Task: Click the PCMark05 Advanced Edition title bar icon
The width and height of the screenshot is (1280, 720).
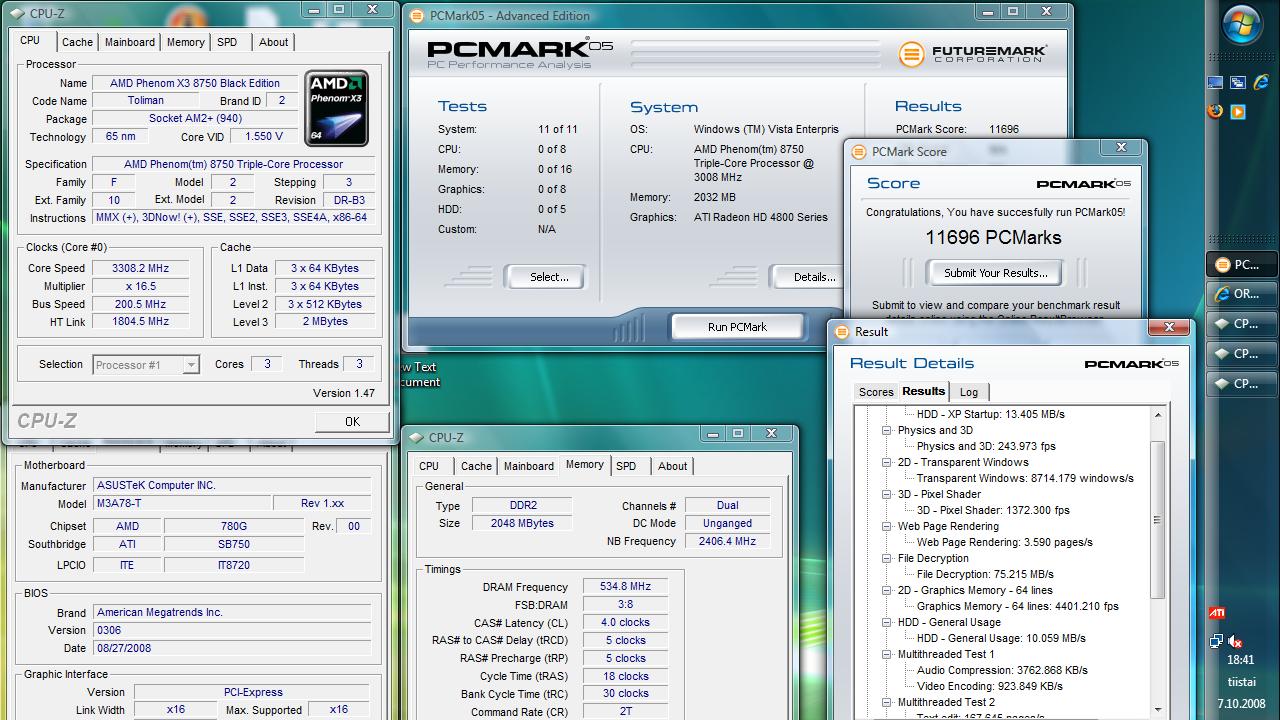Action: tap(416, 15)
